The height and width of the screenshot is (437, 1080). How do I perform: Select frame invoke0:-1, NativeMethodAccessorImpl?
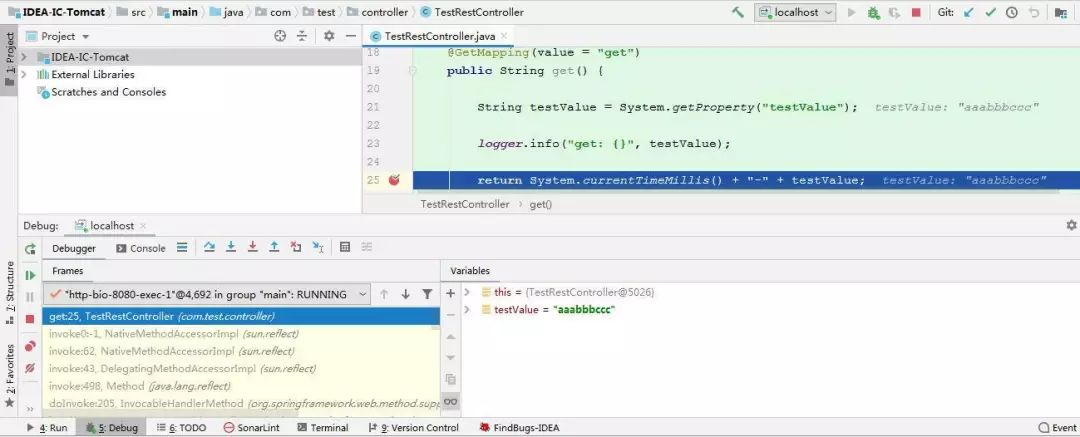(x=241, y=334)
